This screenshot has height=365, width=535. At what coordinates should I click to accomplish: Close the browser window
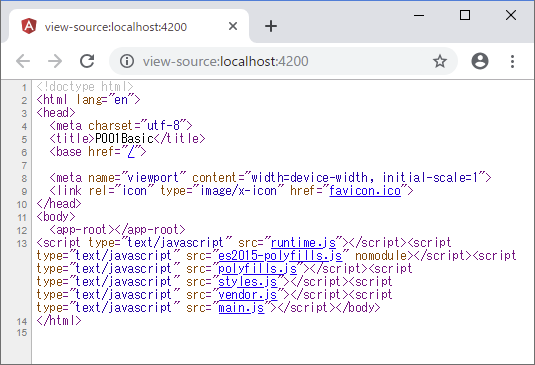coord(511,15)
